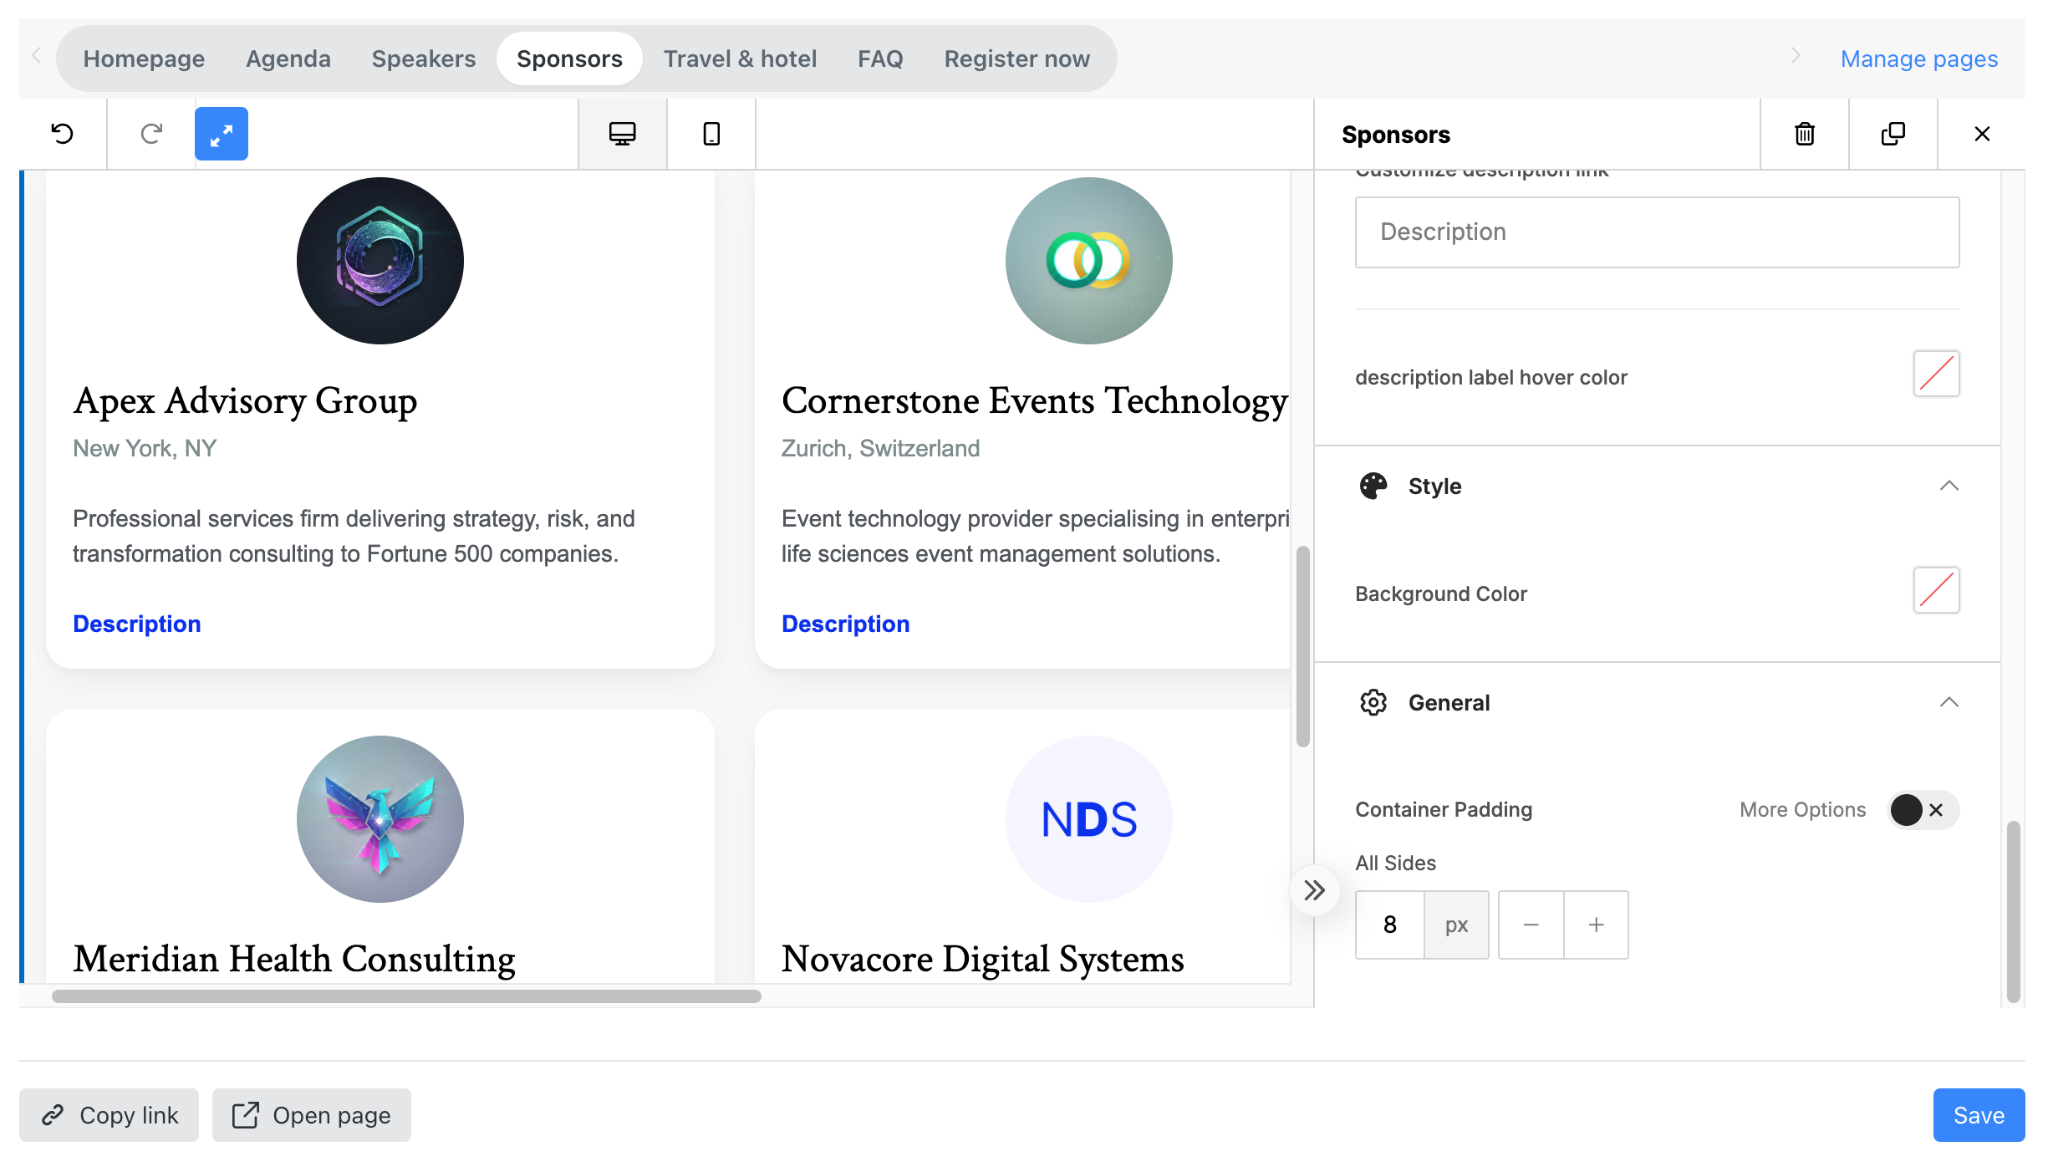Open the Travel & hotel tab
Viewport: 2048px width, 1169px height.
[740, 59]
